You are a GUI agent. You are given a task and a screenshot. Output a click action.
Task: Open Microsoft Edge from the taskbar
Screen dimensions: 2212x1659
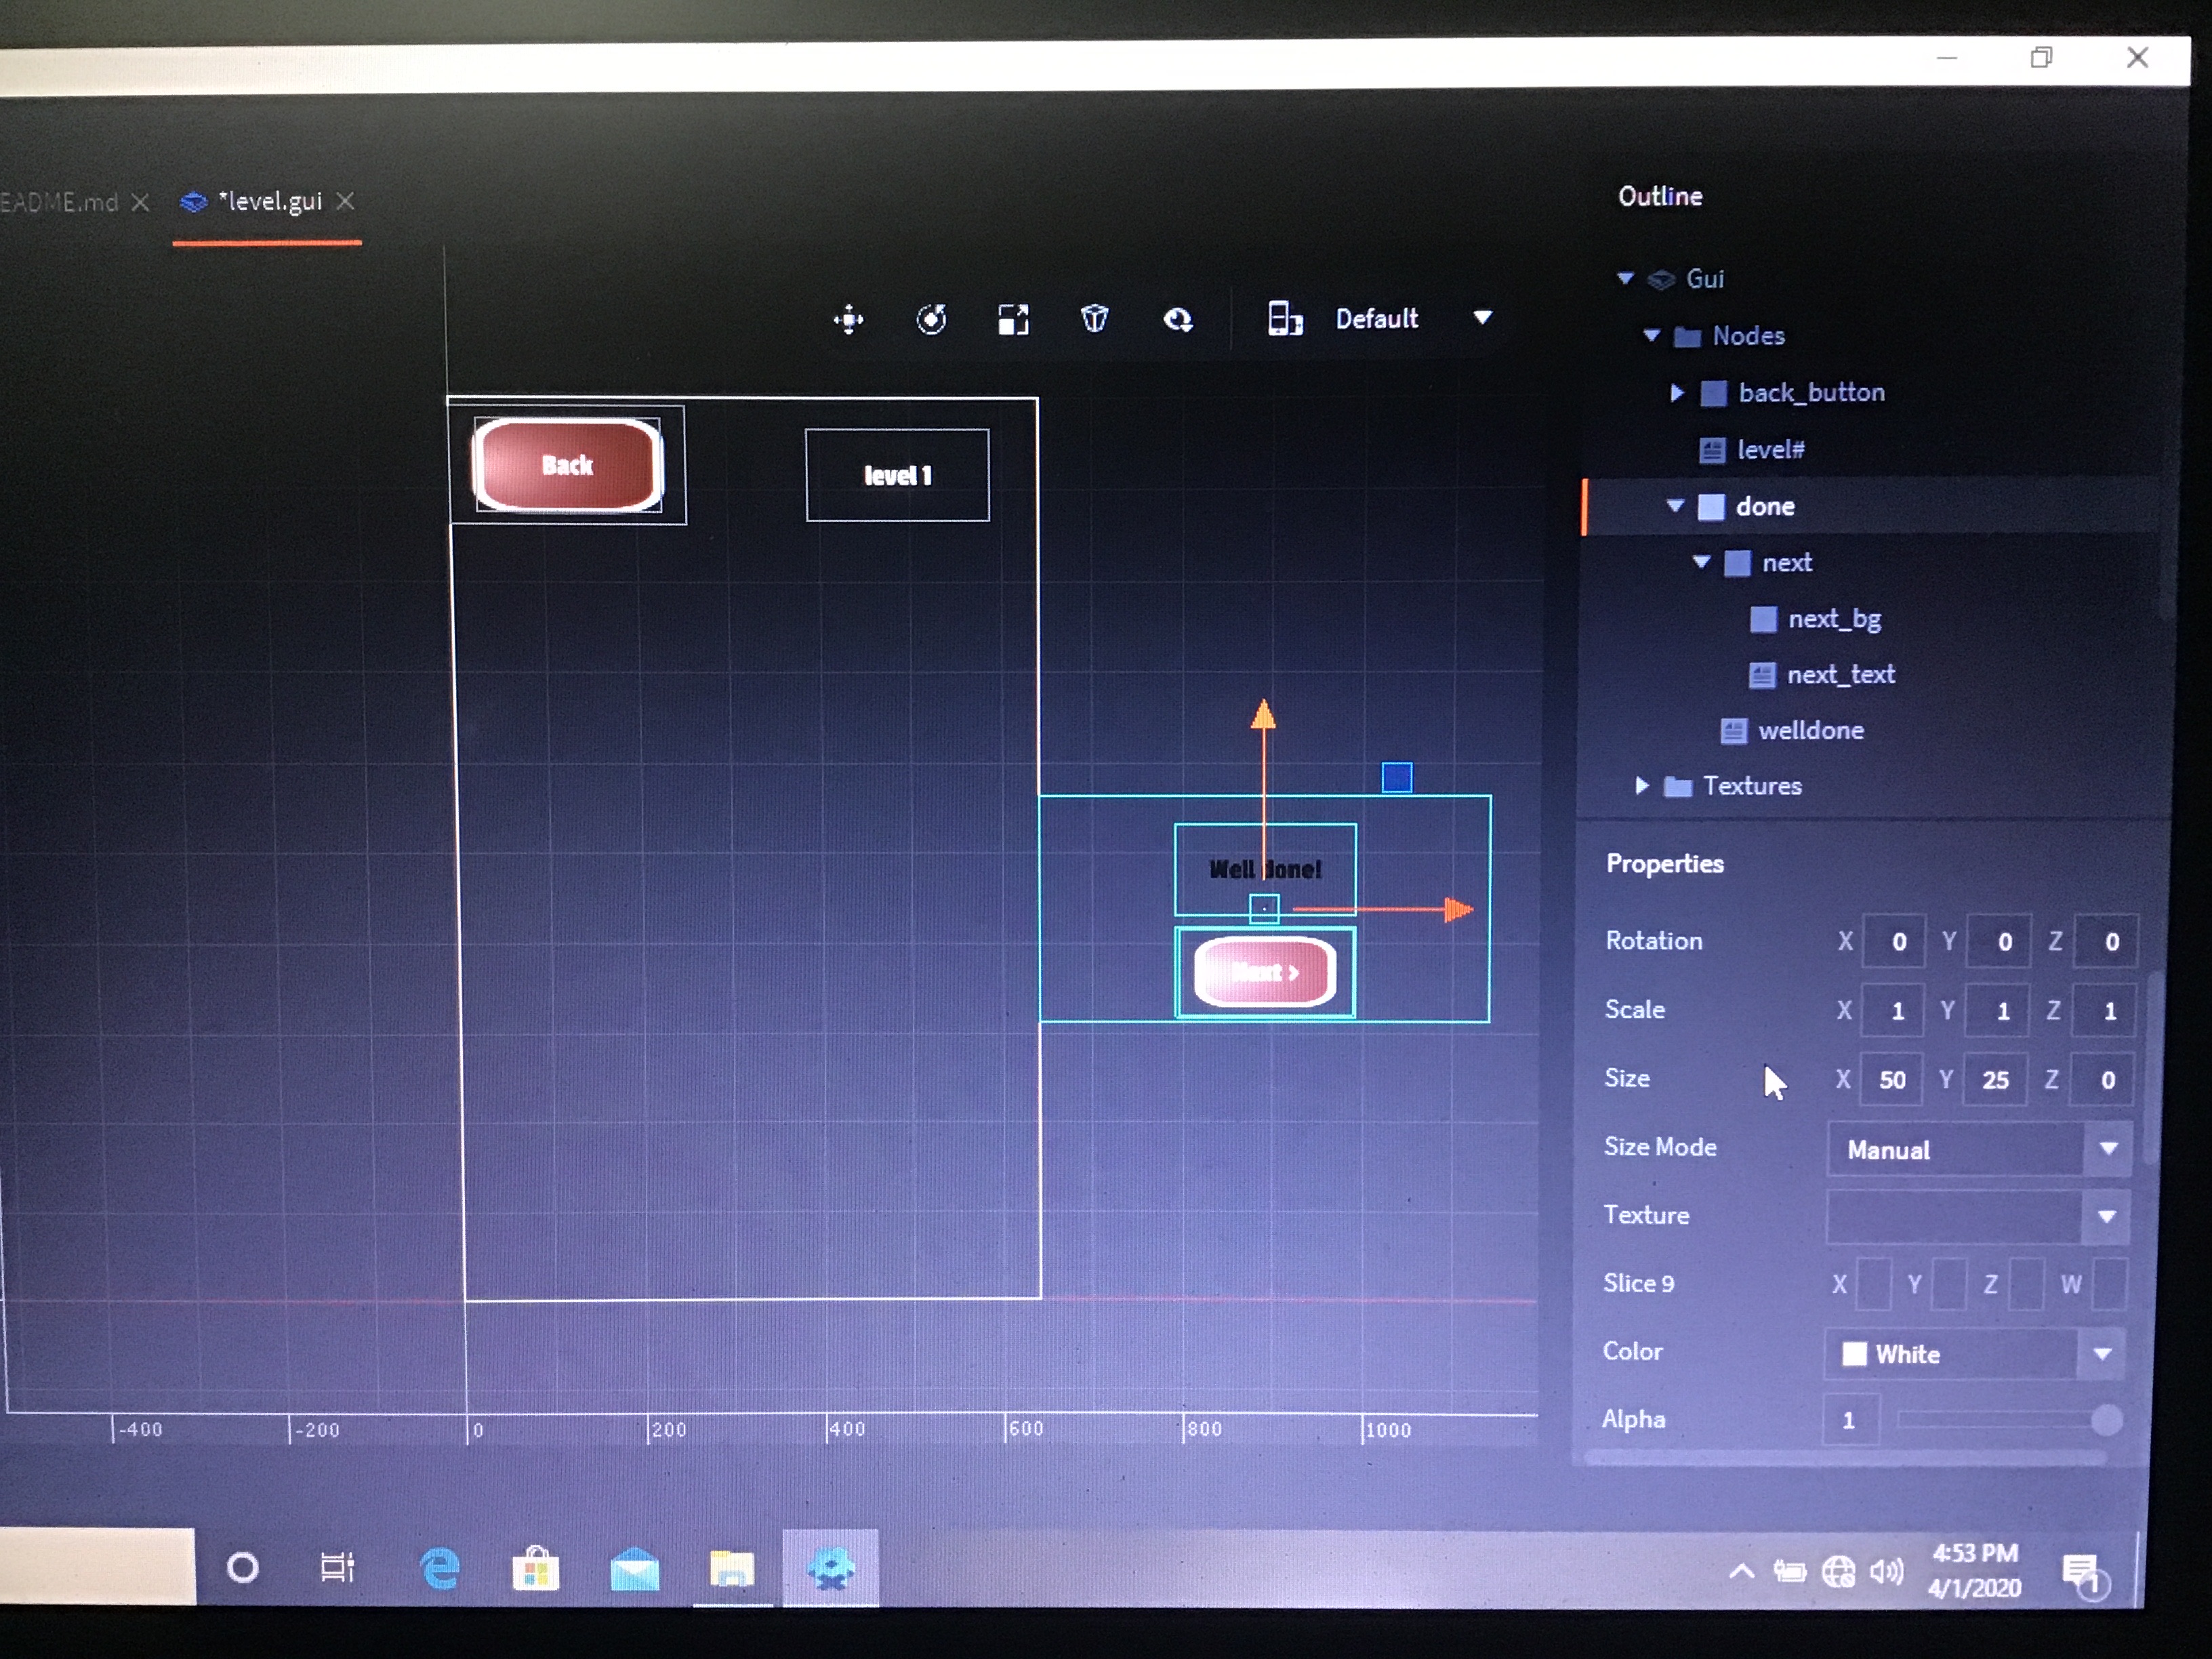tap(440, 1568)
